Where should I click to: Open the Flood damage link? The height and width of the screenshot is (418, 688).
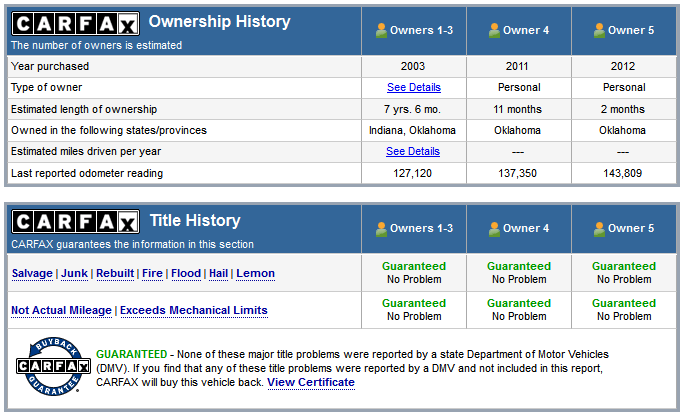point(186,273)
